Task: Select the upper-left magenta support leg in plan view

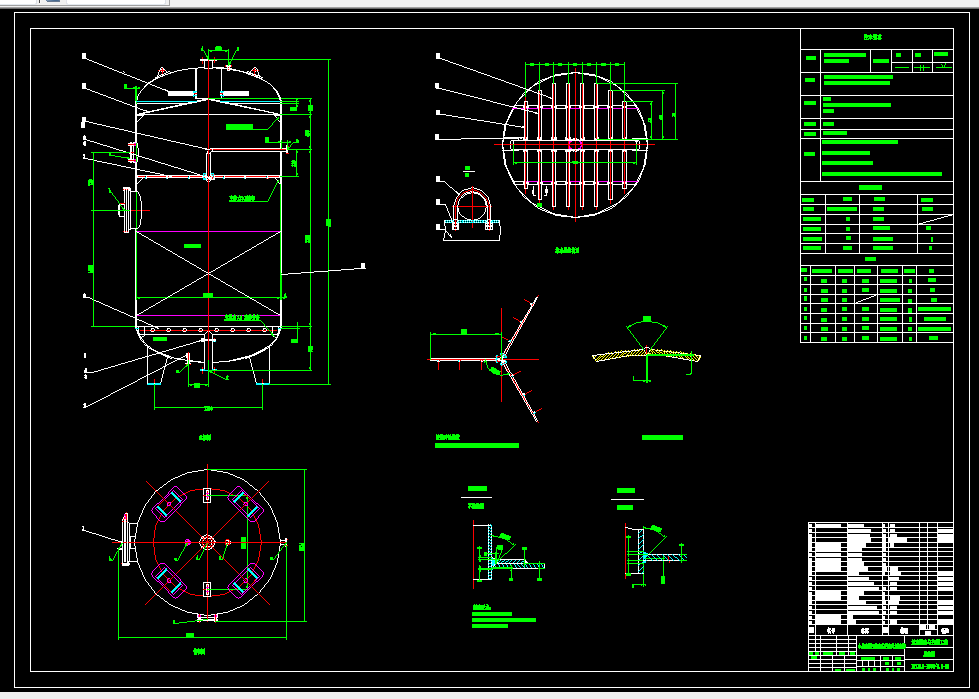Action: 167,505
